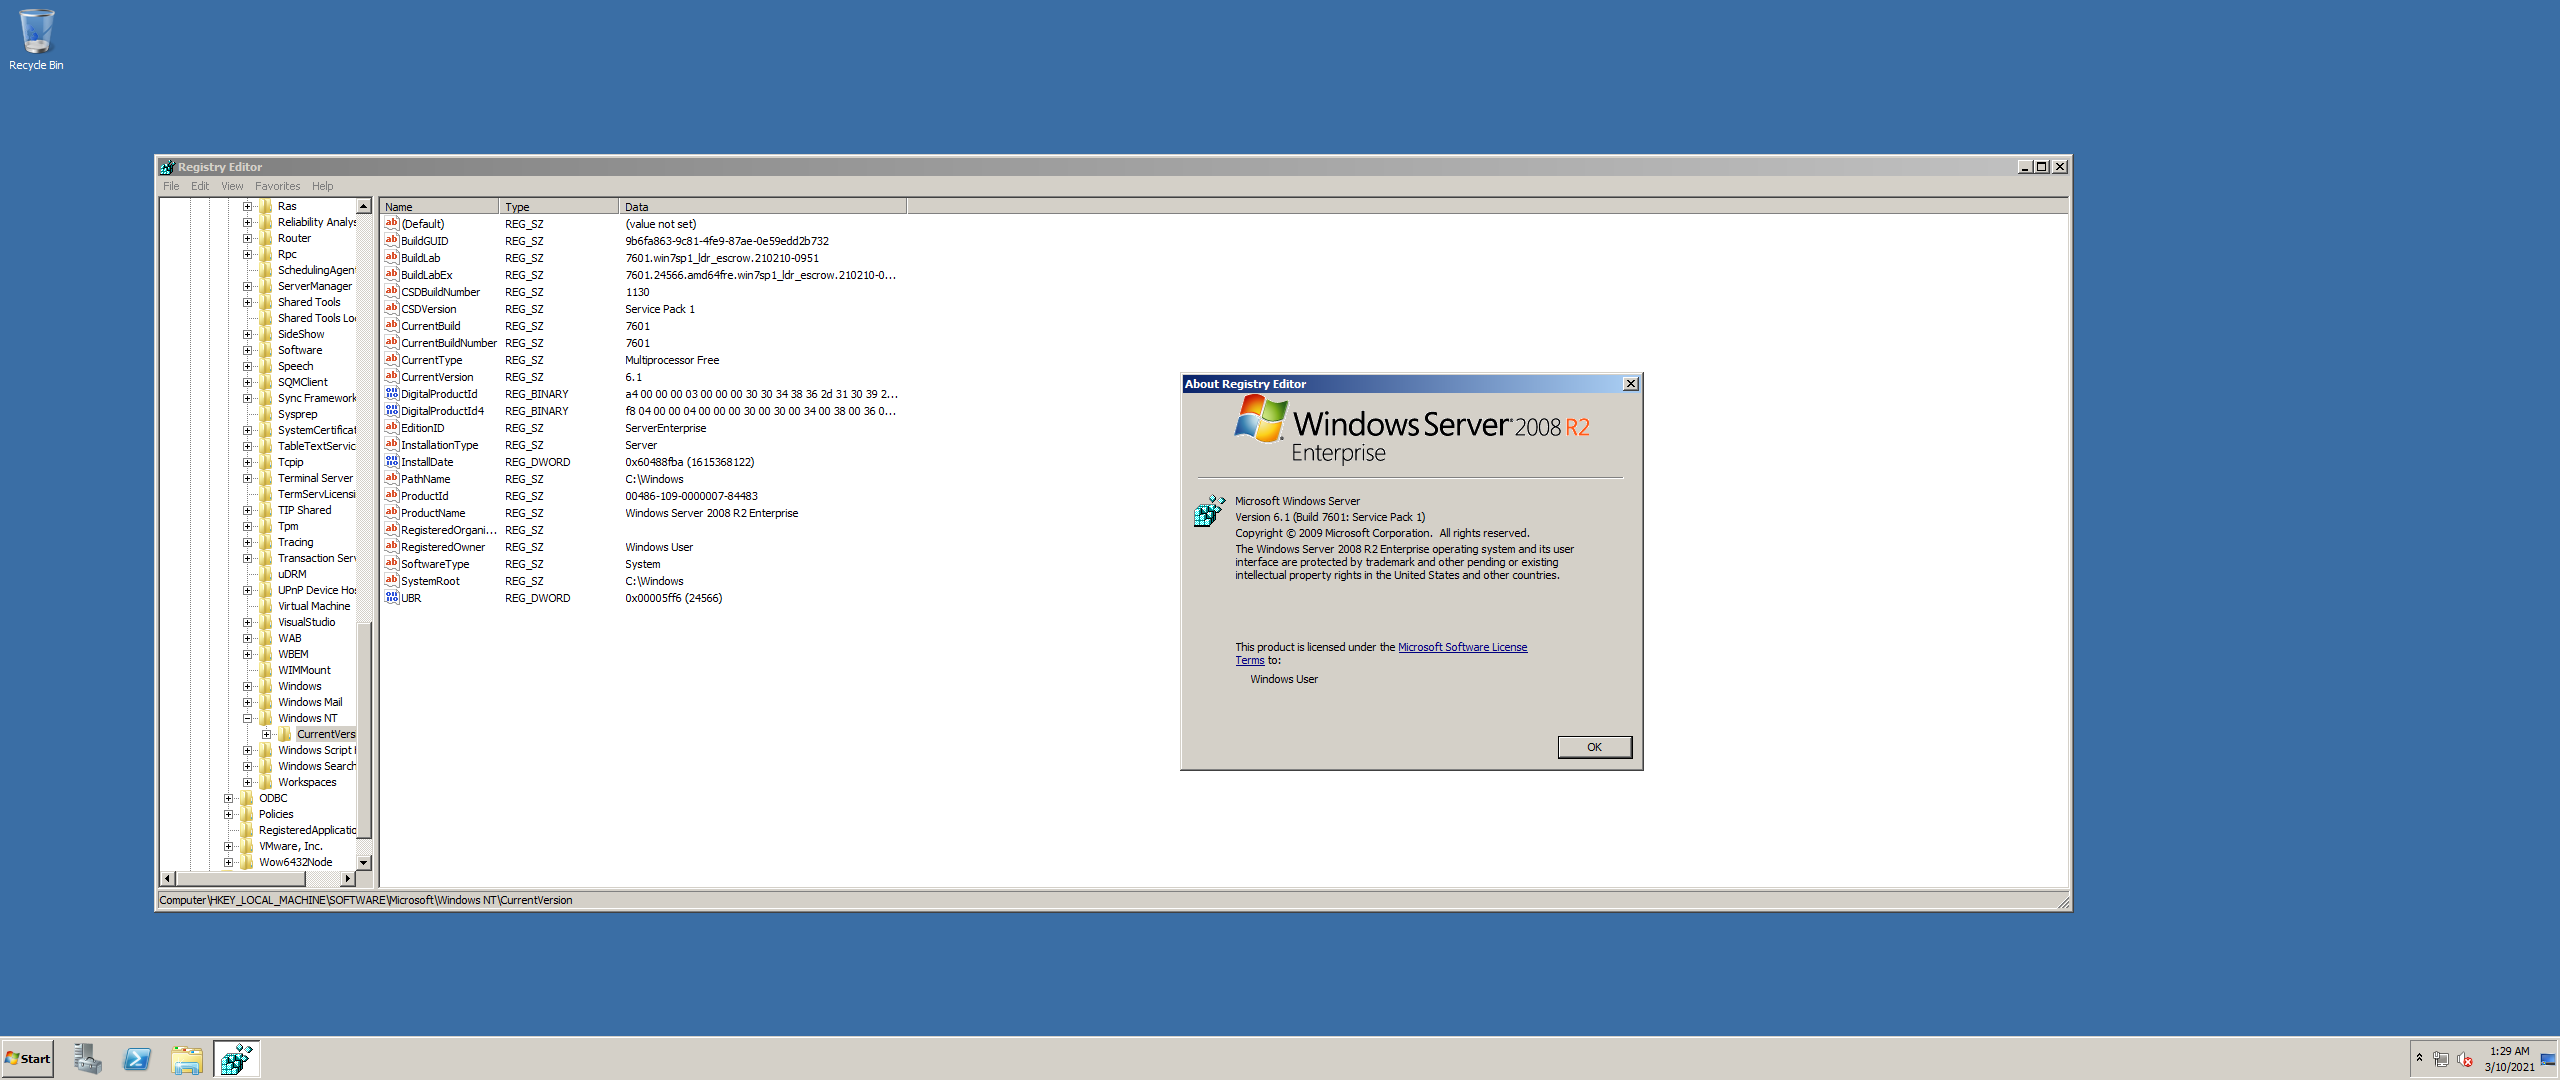Sort values by the Data column header
The height and width of the screenshot is (1080, 2560).
point(762,207)
